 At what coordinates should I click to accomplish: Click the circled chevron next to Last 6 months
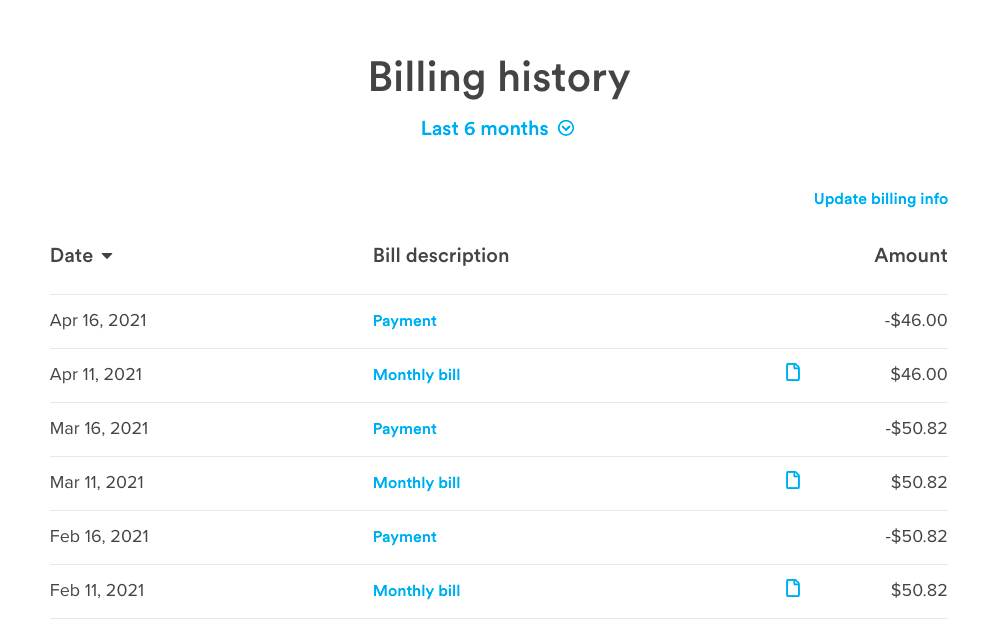click(566, 128)
